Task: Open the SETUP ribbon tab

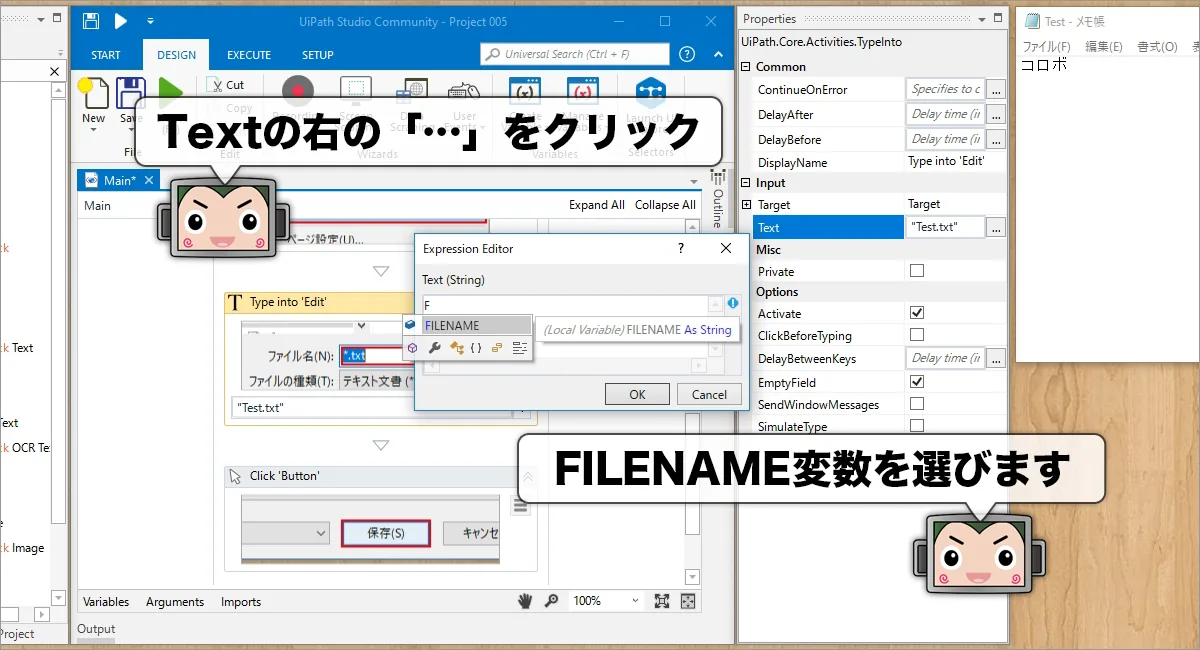Action: click(318, 55)
